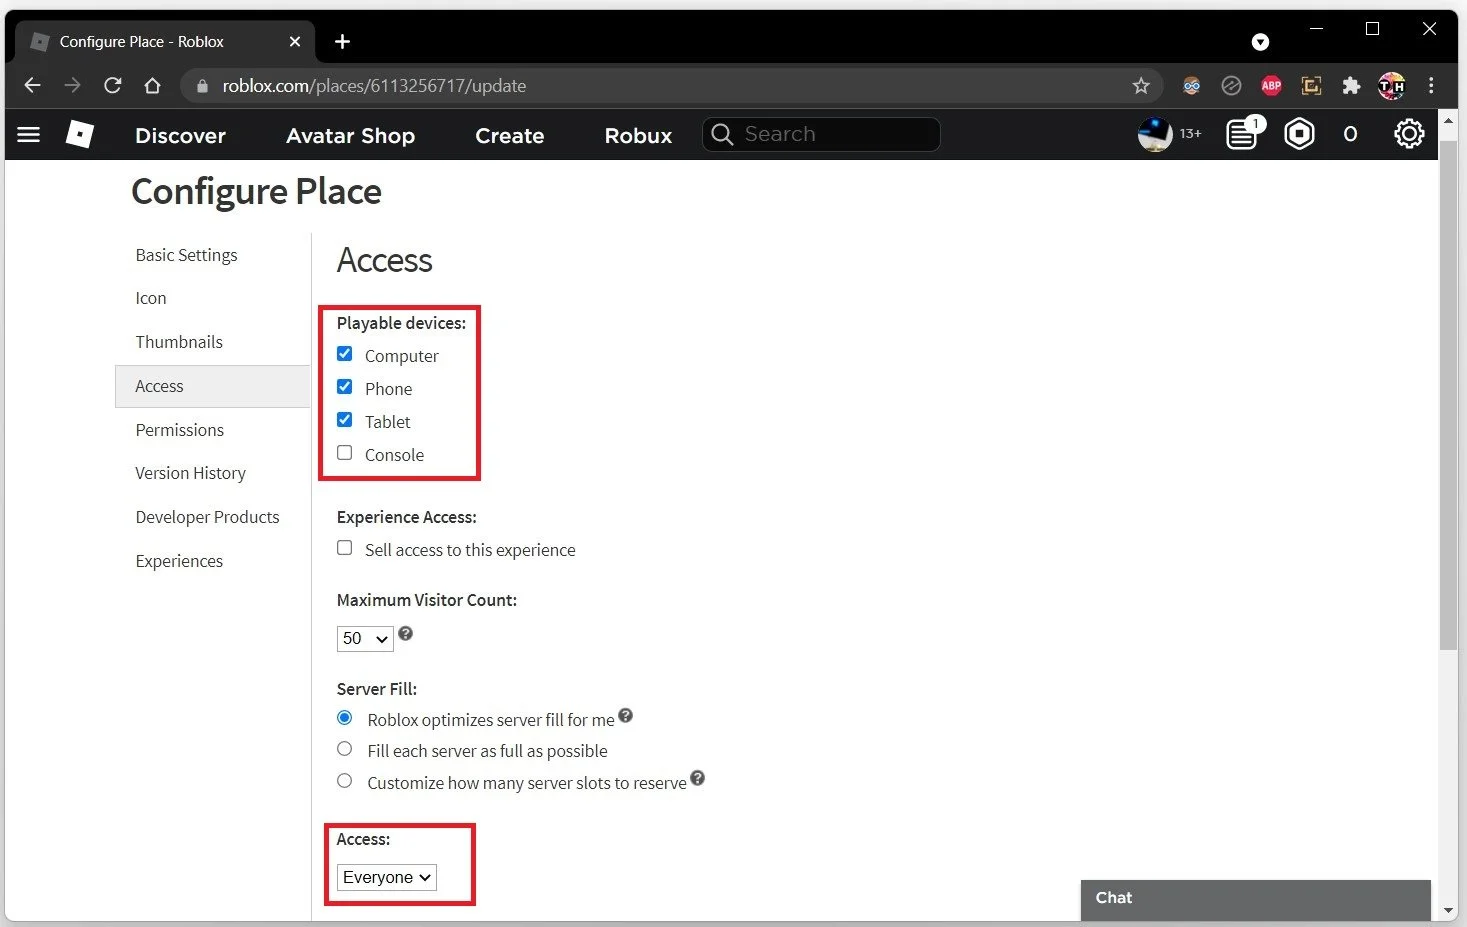Screen dimensions: 1467x927
Task: Open Developer Products in the sidebar
Action: pos(207,517)
